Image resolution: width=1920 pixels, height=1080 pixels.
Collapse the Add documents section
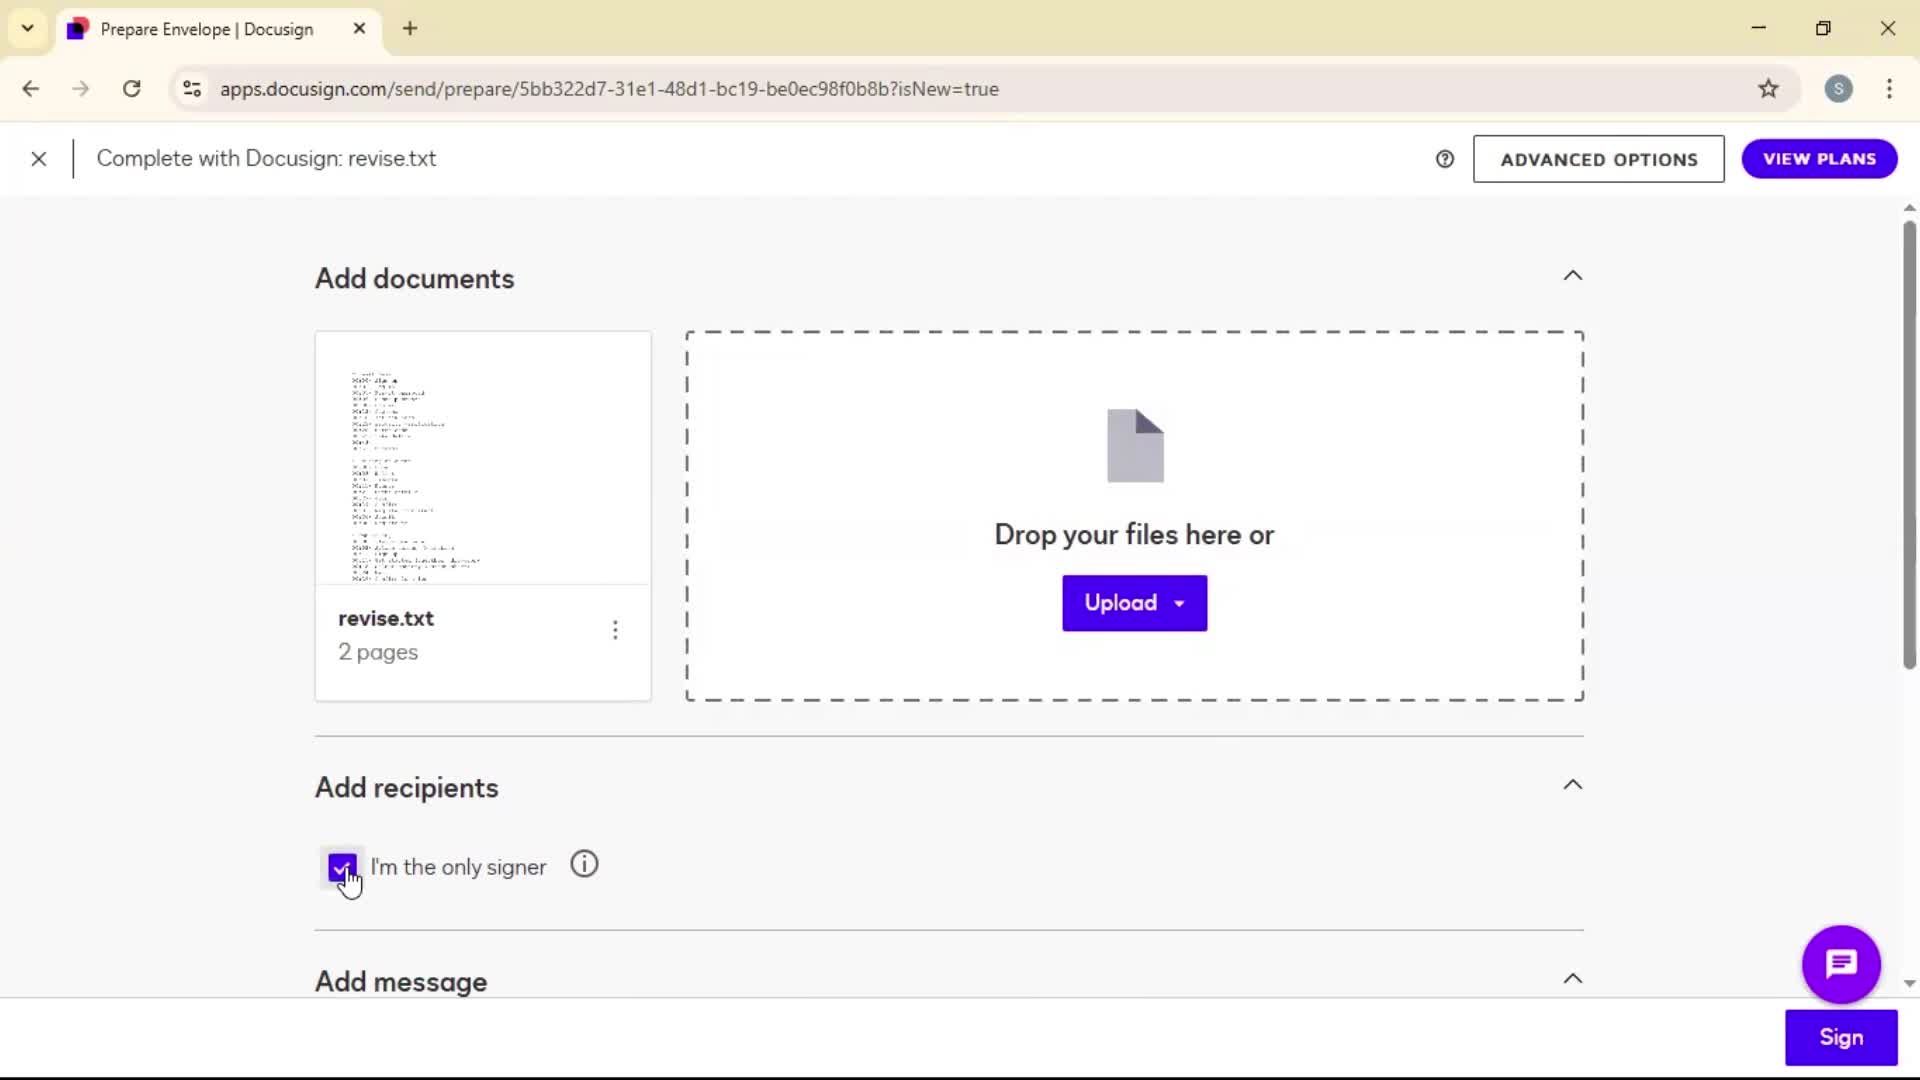point(1572,276)
